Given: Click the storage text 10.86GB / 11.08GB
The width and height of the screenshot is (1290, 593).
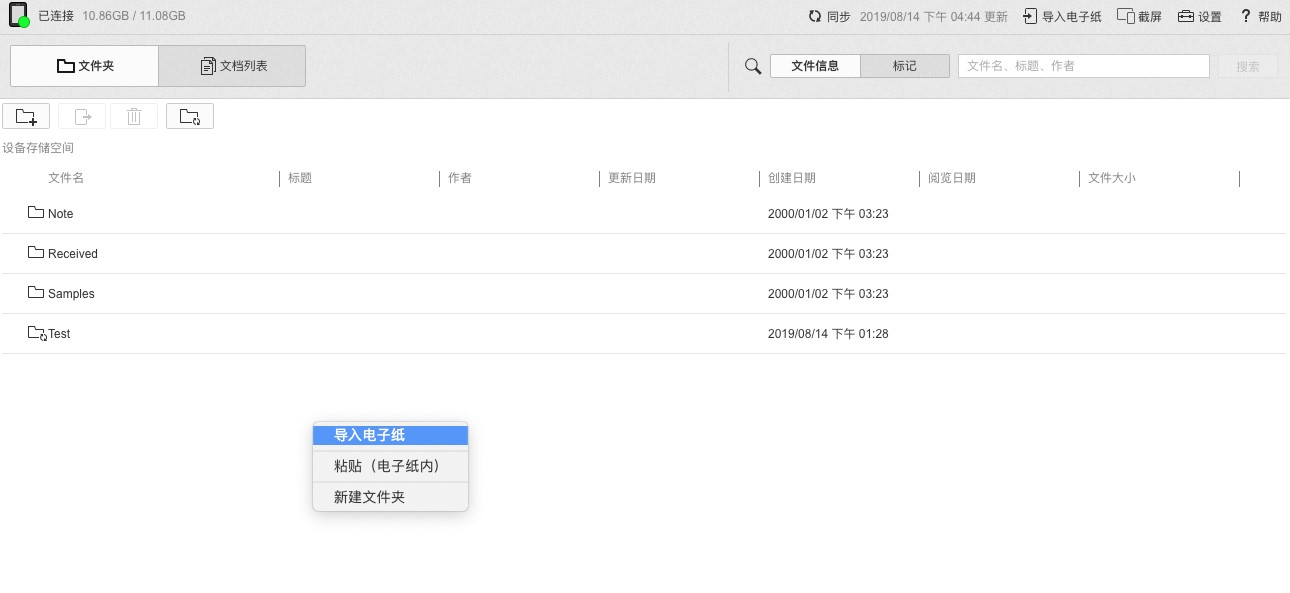Looking at the screenshot, I should [134, 16].
